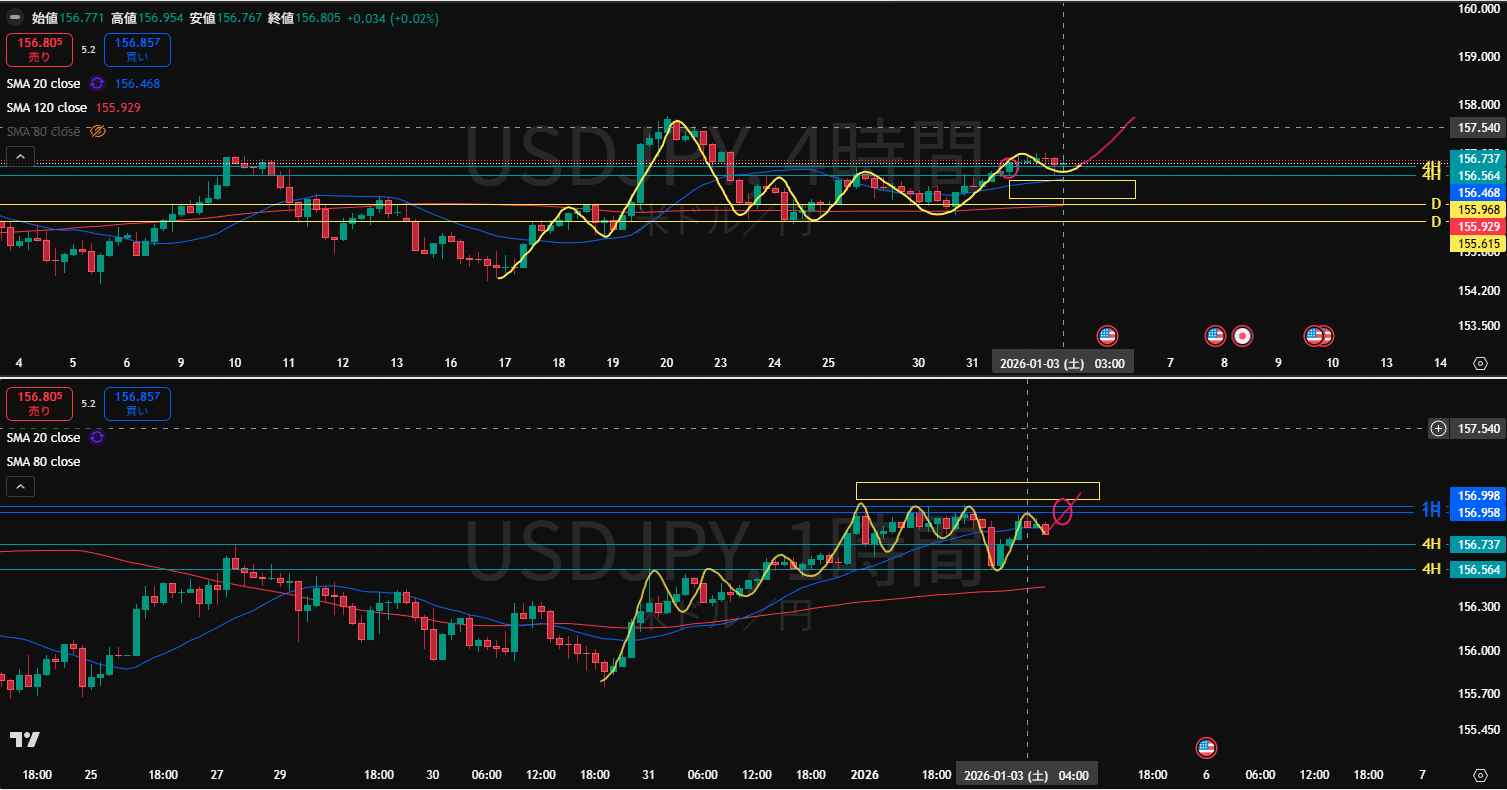Click the plus icon beside the 157.540 price
Image resolution: width=1507 pixels, height=790 pixels.
tap(1438, 428)
